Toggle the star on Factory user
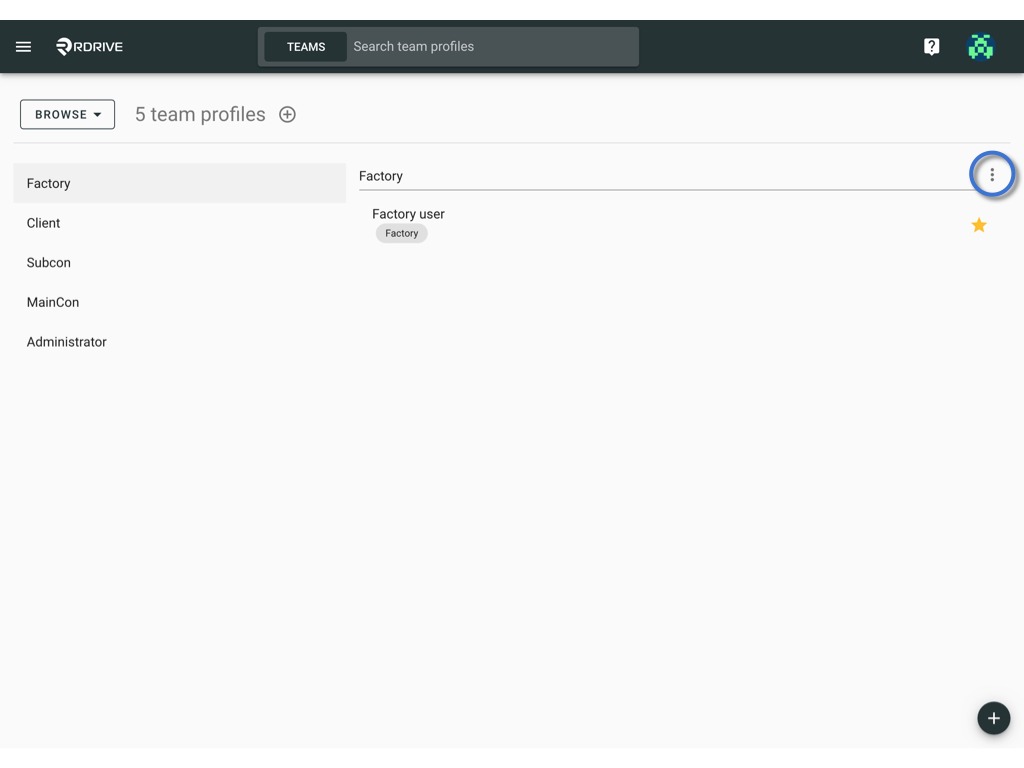This screenshot has width=1024, height=768. [x=978, y=225]
